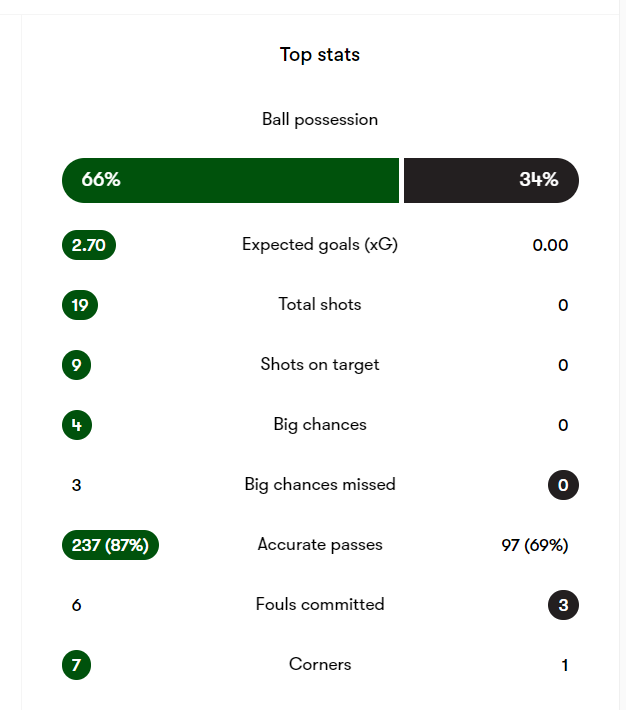Click the dark 0 big chances missed badge
626x710 pixels.
point(563,485)
